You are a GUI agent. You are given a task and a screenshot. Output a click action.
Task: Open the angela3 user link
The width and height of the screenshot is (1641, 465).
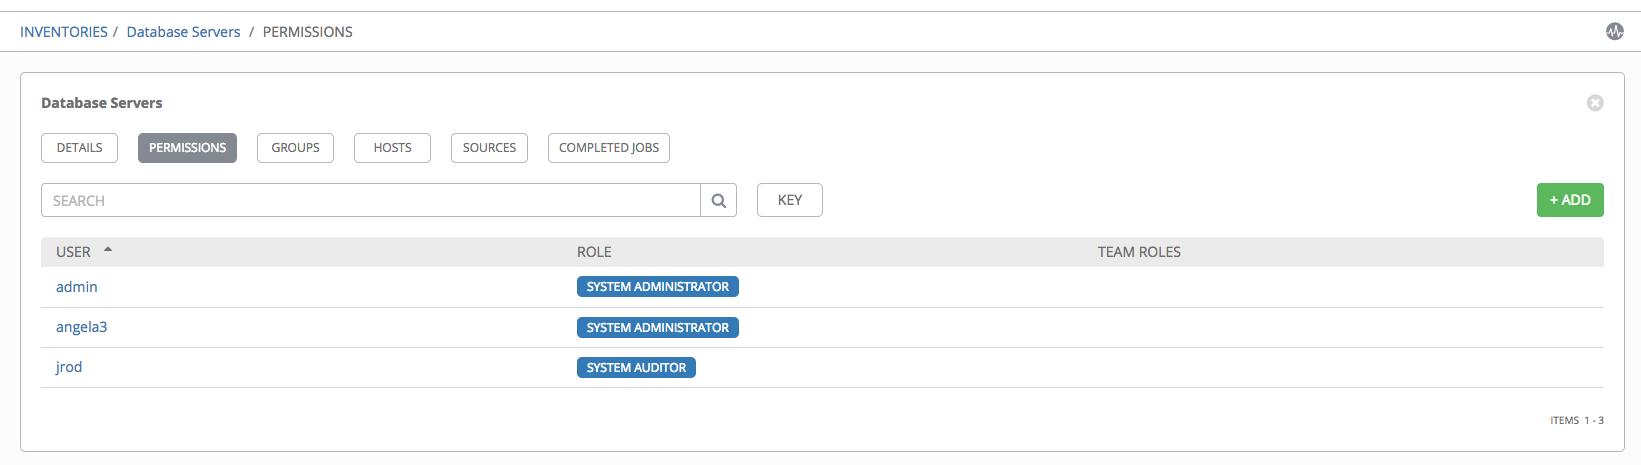[x=81, y=327]
